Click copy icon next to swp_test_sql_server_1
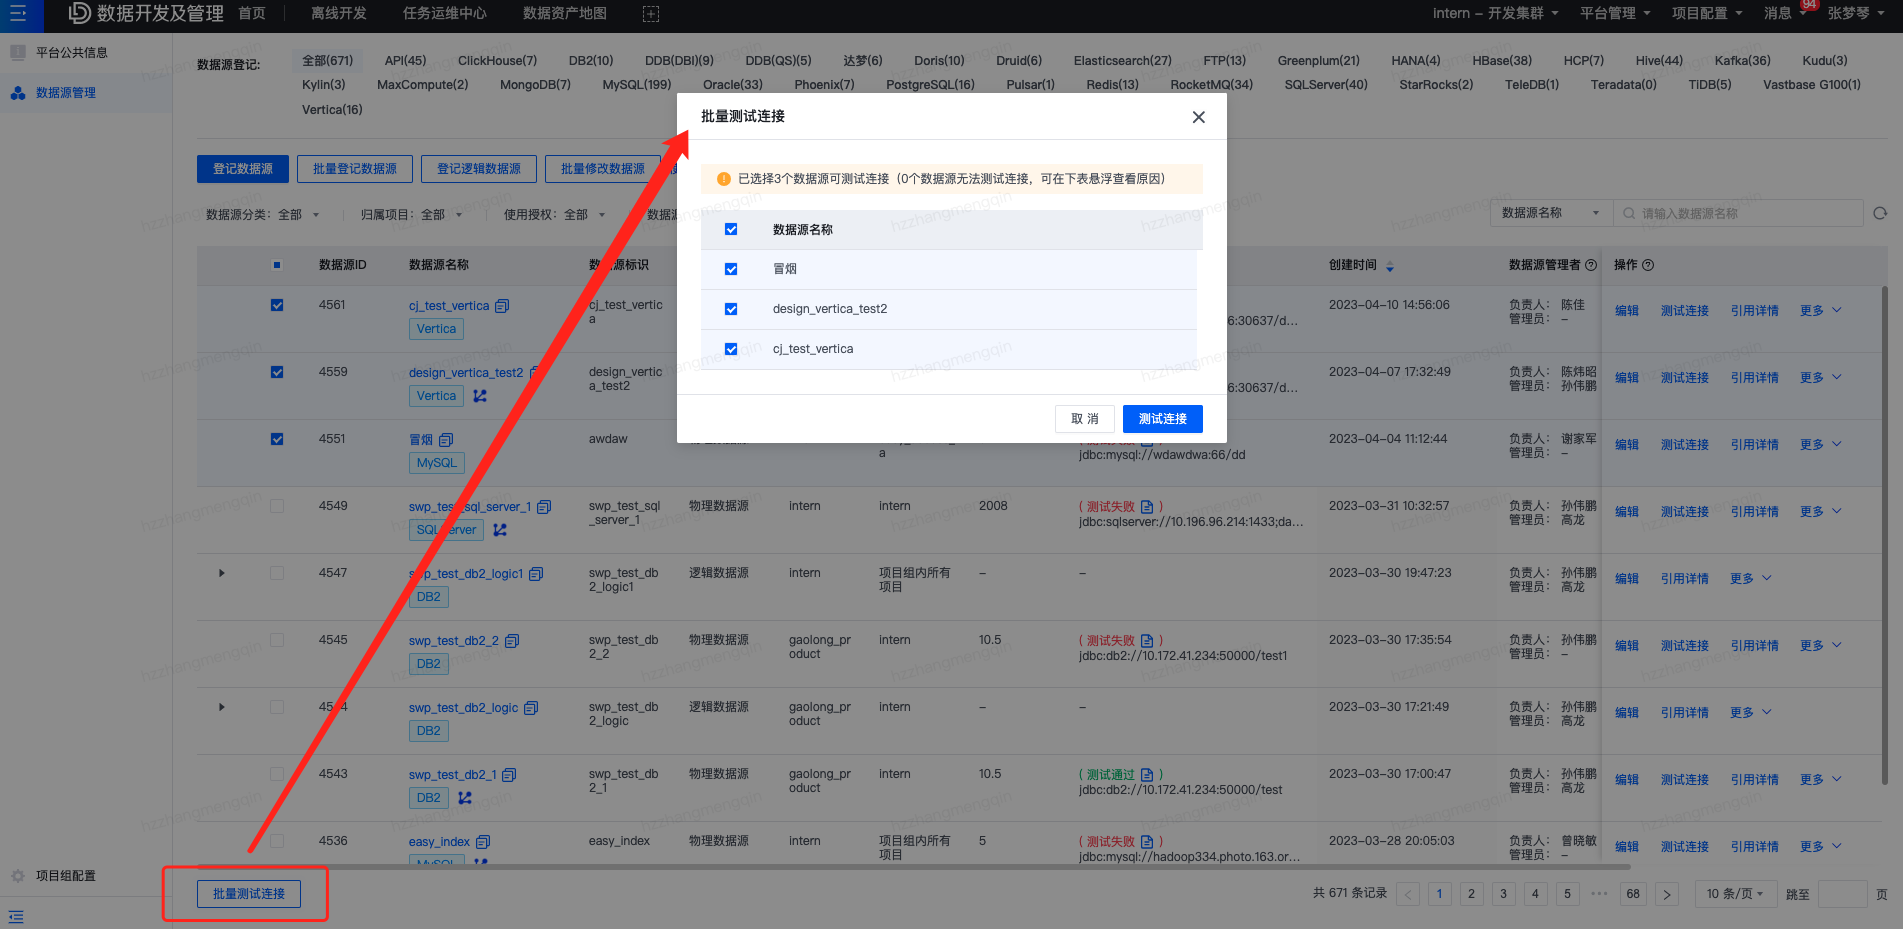Viewport: 1903px width, 929px height. (x=544, y=507)
